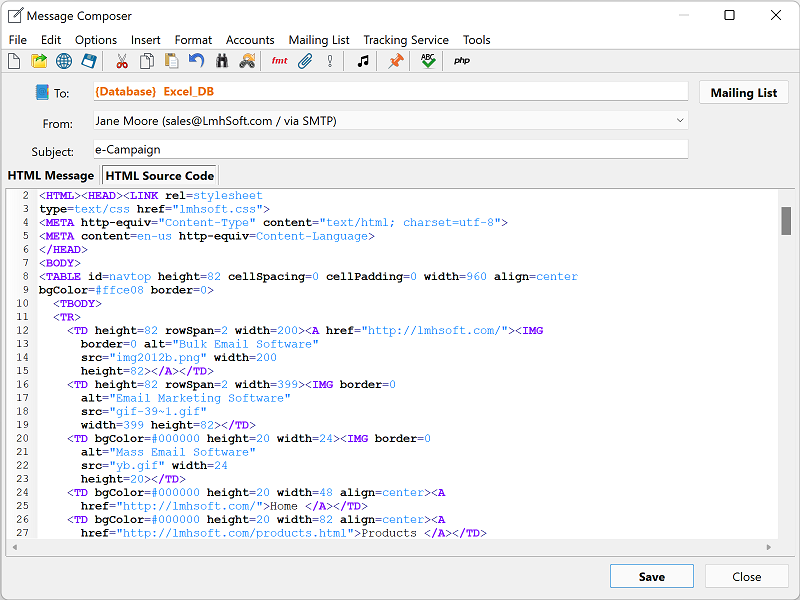Image resolution: width=800 pixels, height=600 pixels.
Task: Click bgColor=#ffce08 on line 9
Action: pos(91,290)
